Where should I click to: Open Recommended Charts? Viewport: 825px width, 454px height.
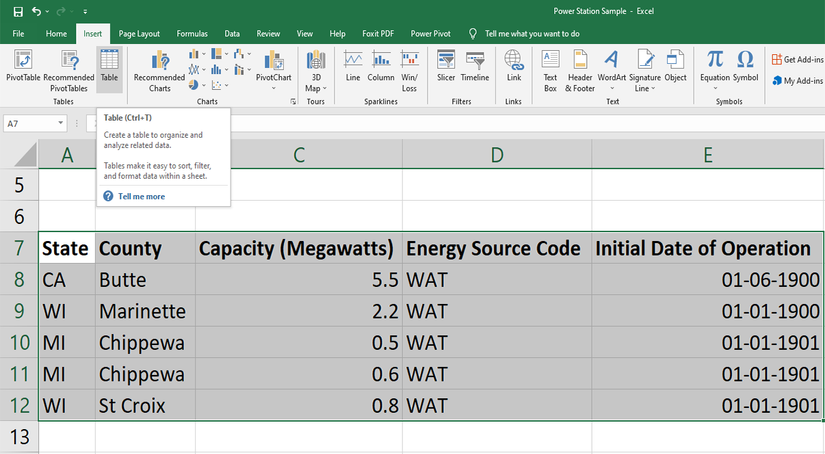(x=159, y=71)
